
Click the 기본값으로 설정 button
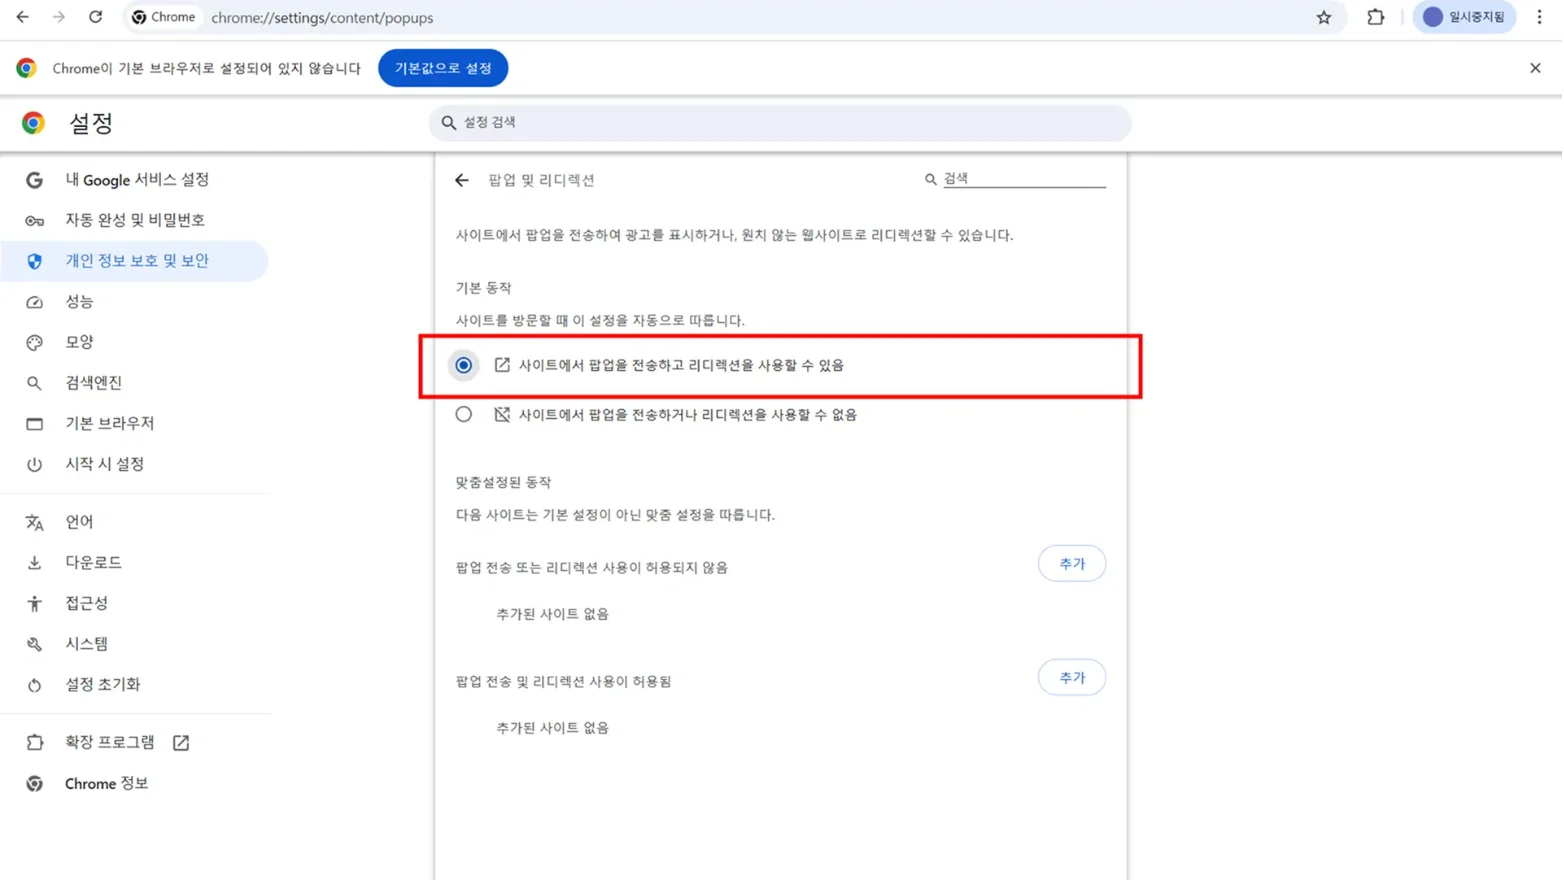[x=443, y=68]
